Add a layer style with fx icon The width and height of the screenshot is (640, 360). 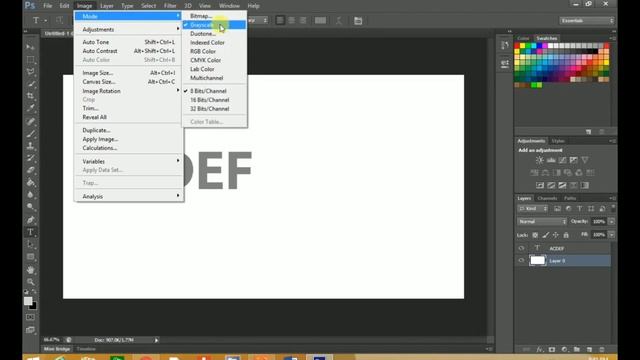click(540, 349)
